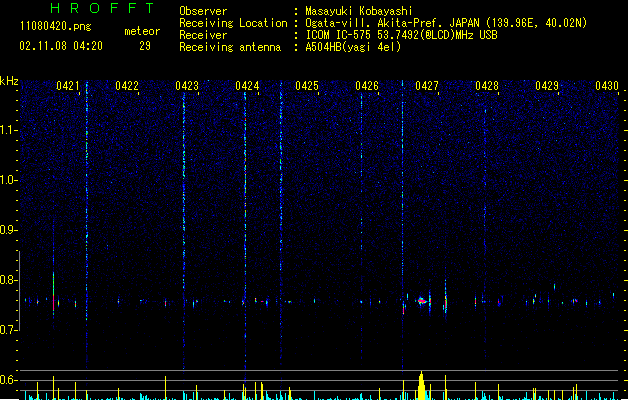Click the 0425 time marker
The height and width of the screenshot is (400, 629).
307,86
